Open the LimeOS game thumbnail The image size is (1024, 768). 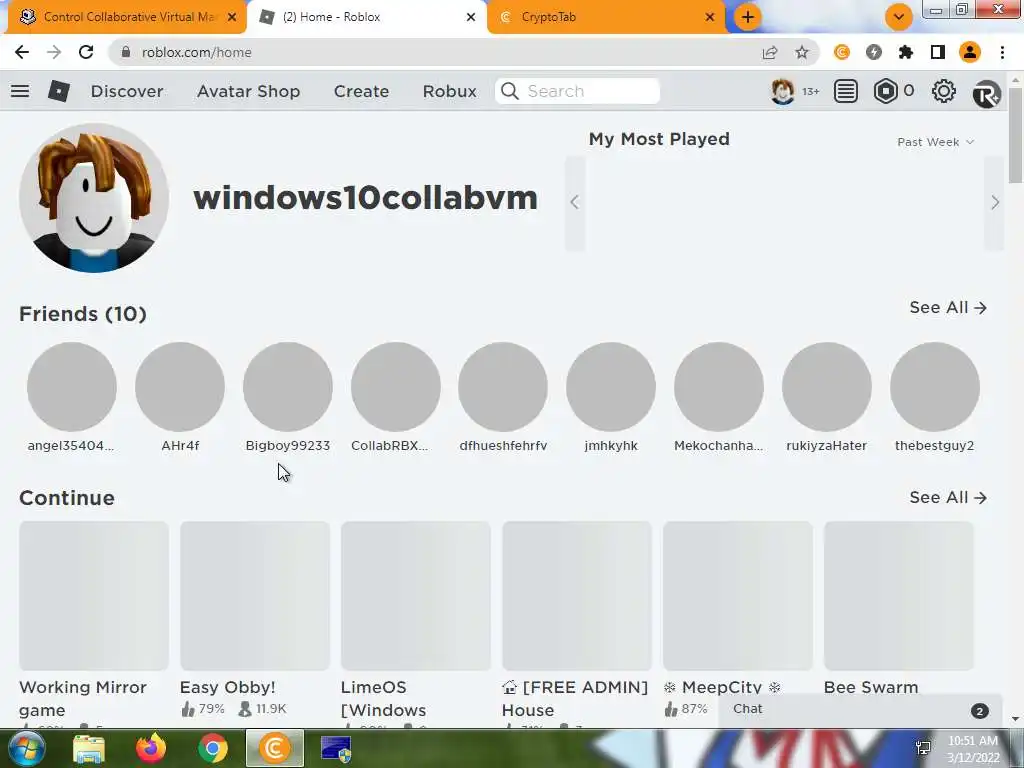[x=415, y=596]
